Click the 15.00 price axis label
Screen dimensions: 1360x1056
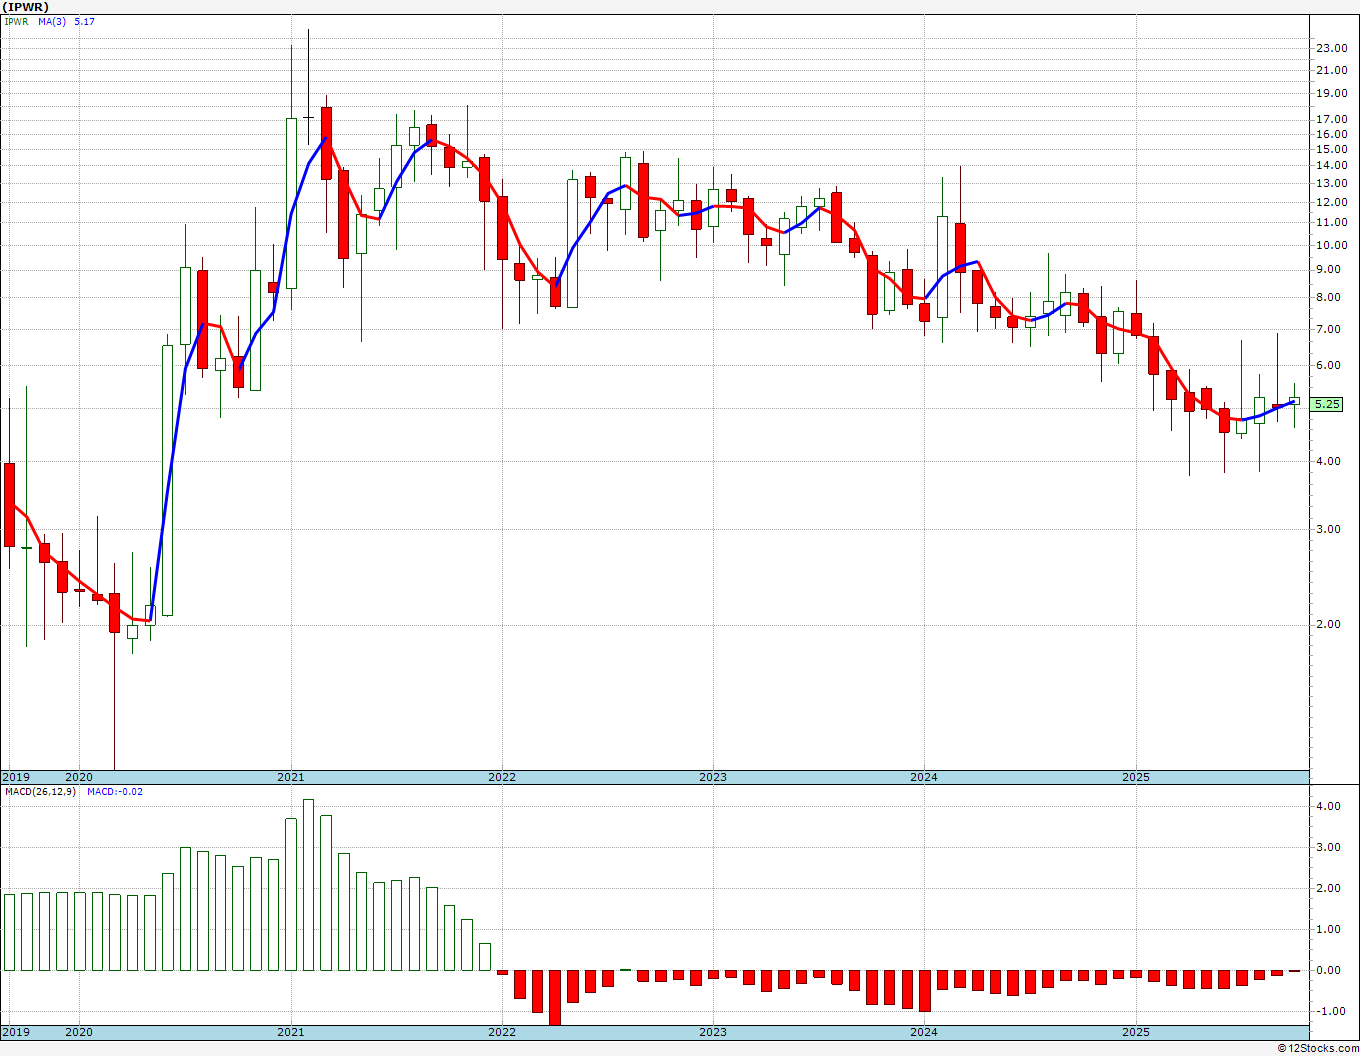1331,150
